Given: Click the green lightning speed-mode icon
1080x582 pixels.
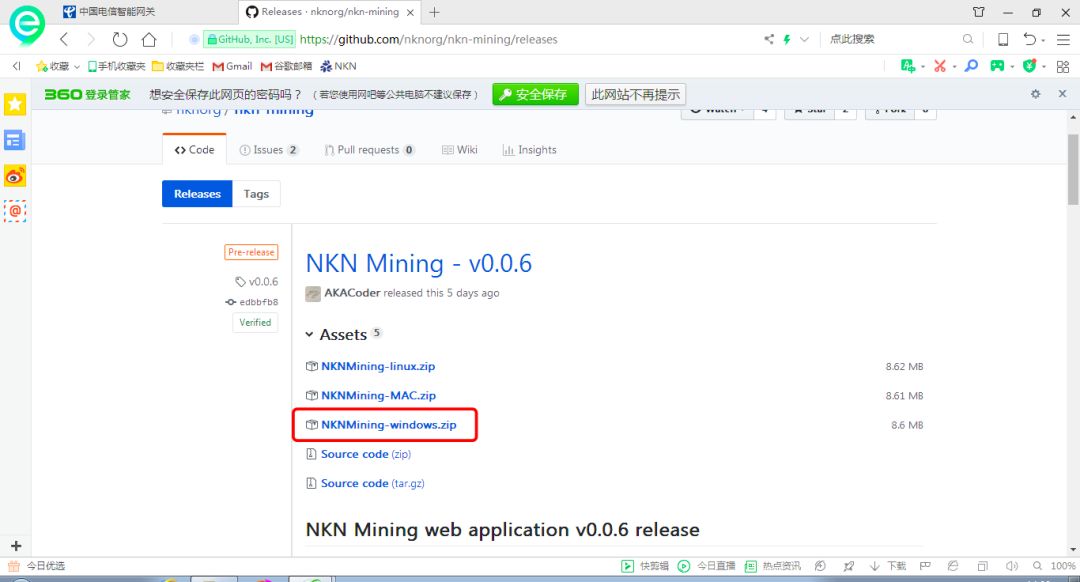Looking at the screenshot, I should tap(787, 39).
